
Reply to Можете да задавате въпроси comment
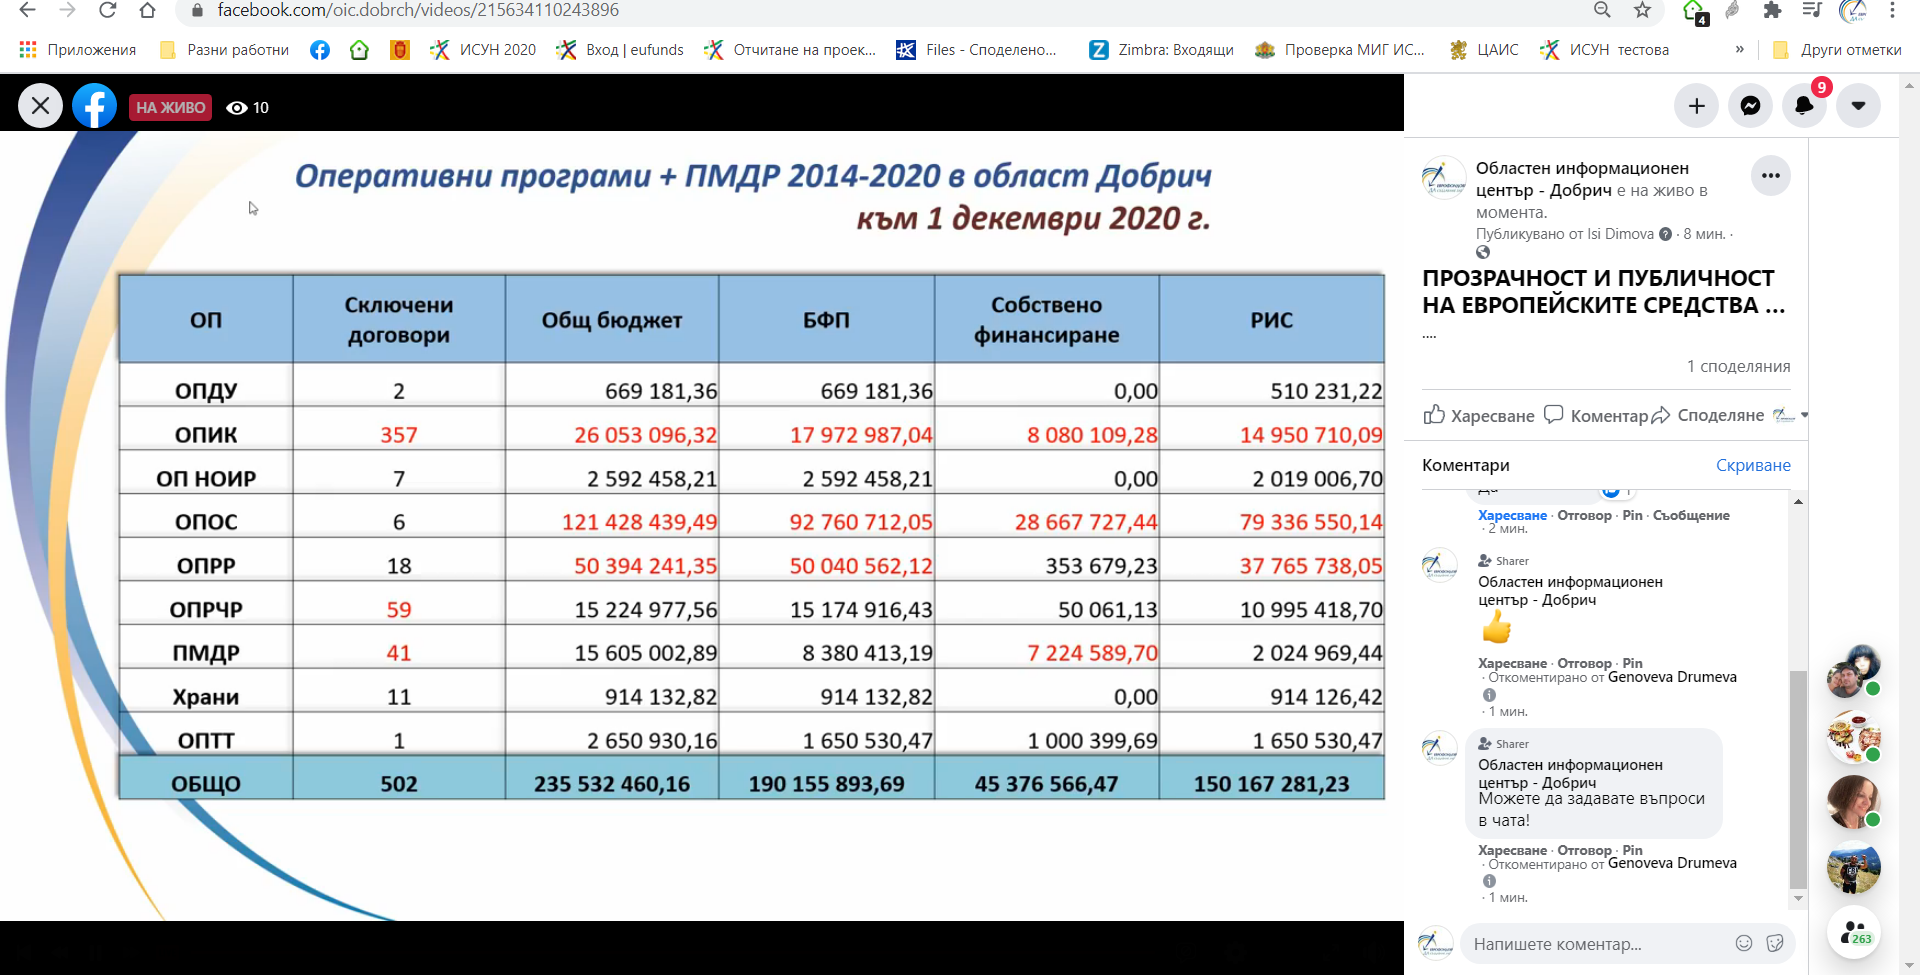[x=1584, y=850]
